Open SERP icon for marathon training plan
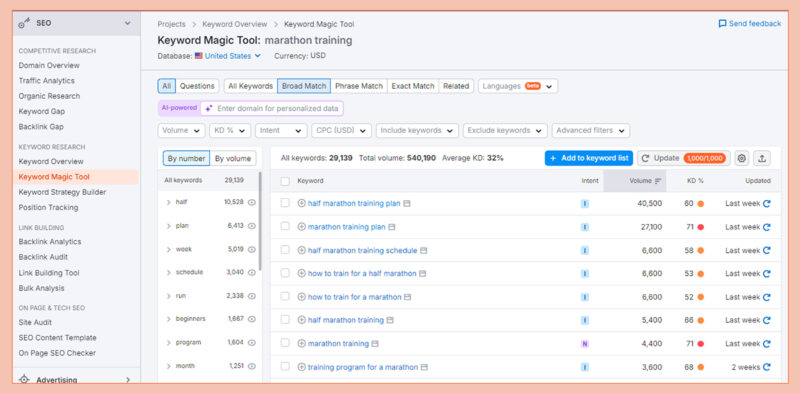This screenshot has width=800, height=393. pyautogui.click(x=392, y=227)
